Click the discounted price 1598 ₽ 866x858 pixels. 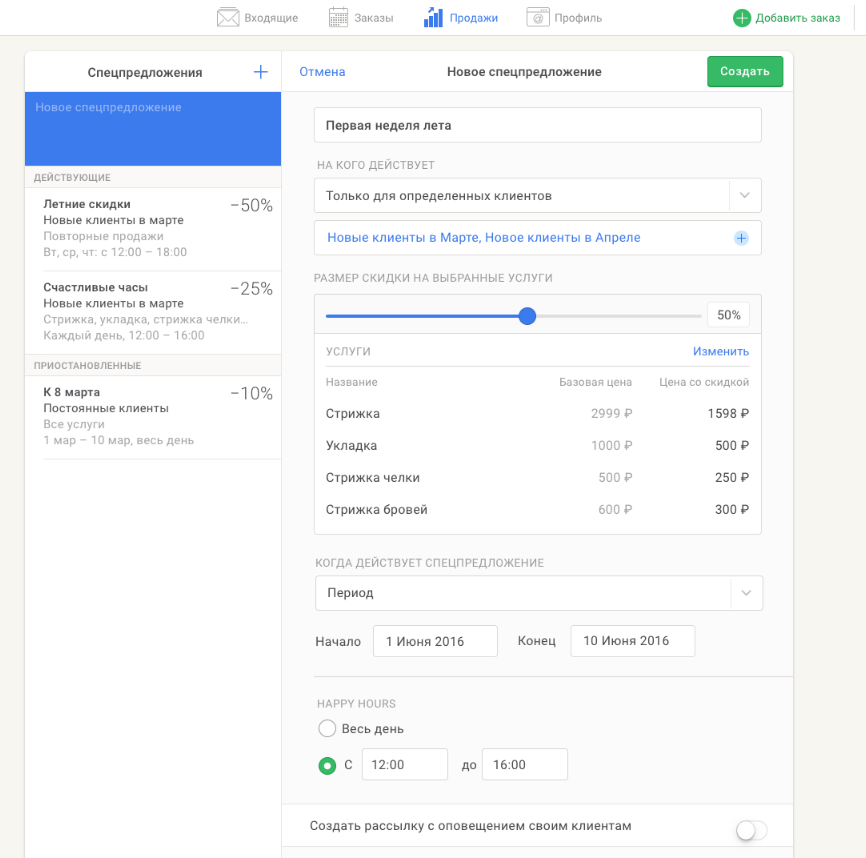pos(728,414)
